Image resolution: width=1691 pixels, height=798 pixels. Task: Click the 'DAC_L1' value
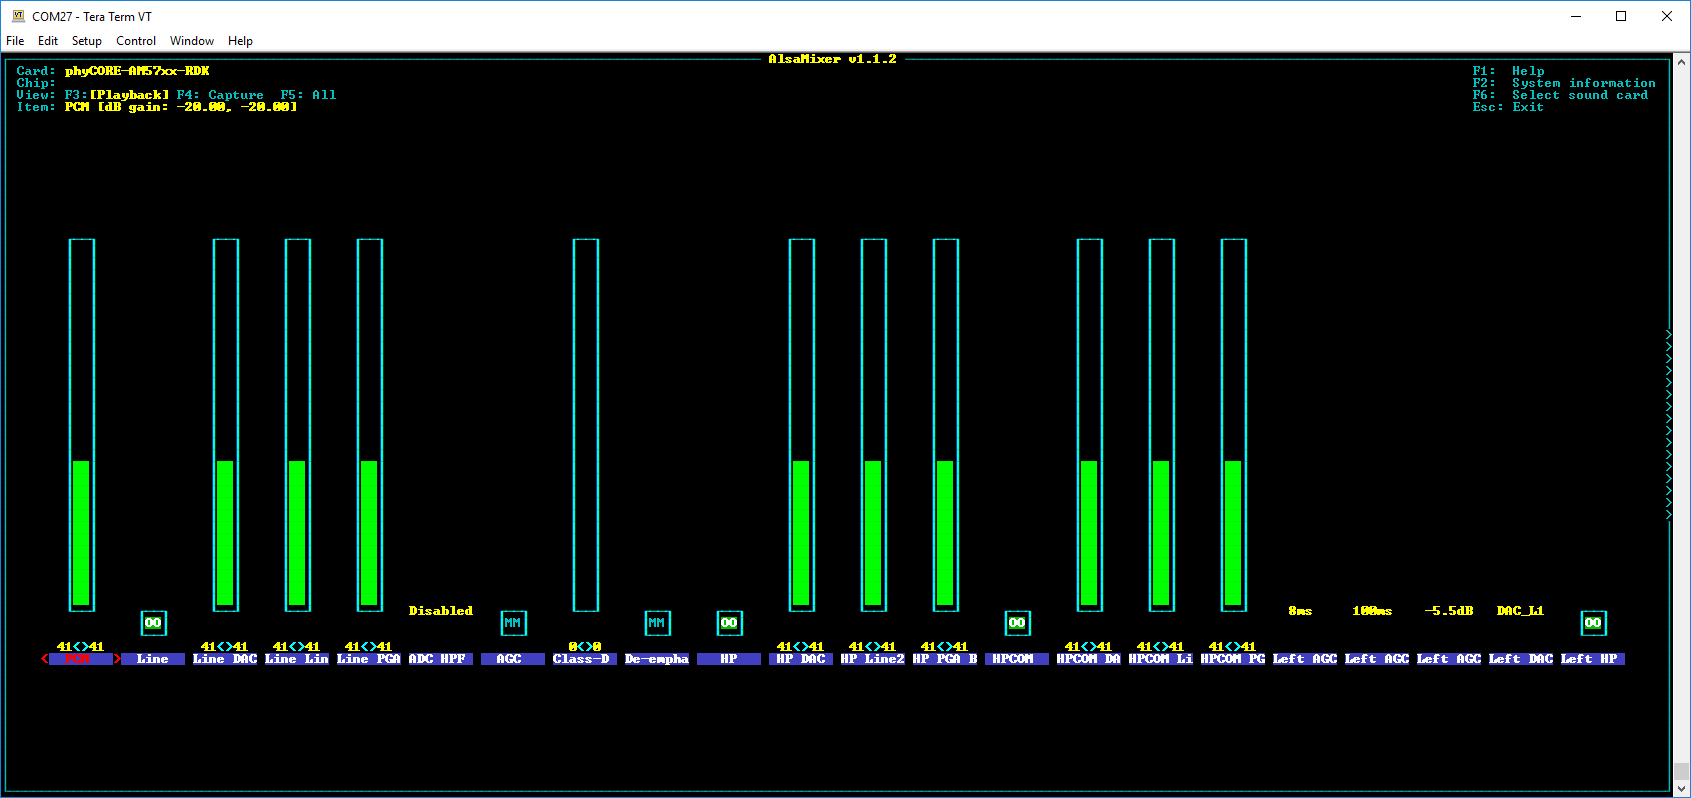click(1520, 611)
